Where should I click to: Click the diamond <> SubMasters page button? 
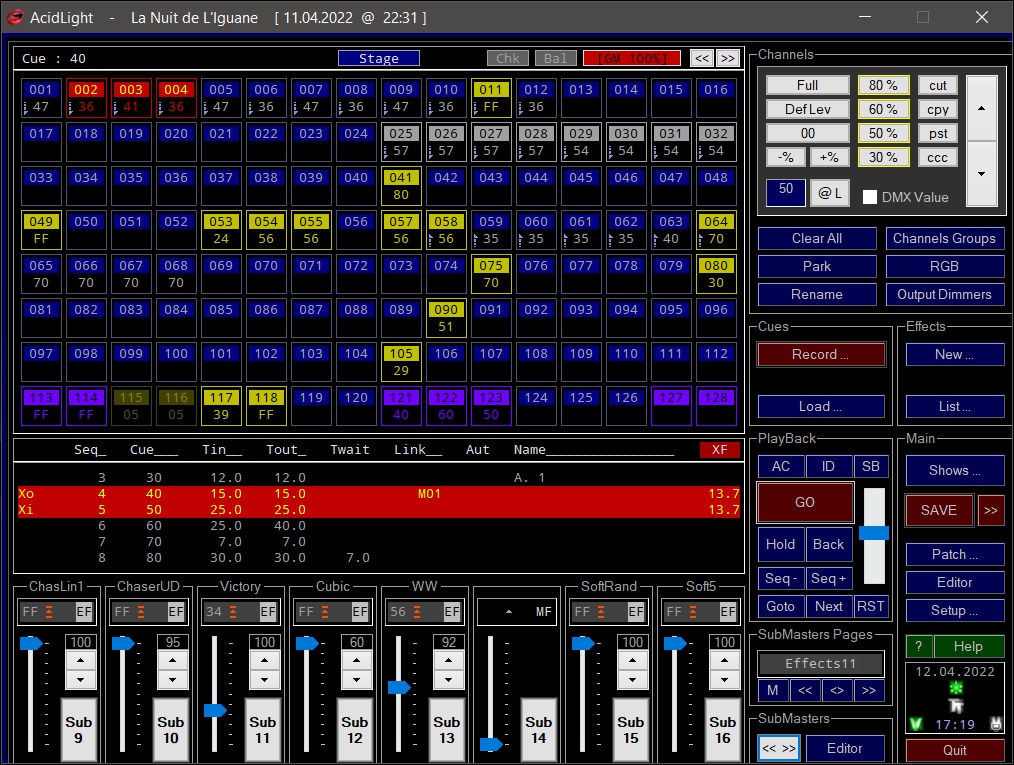(x=836, y=690)
